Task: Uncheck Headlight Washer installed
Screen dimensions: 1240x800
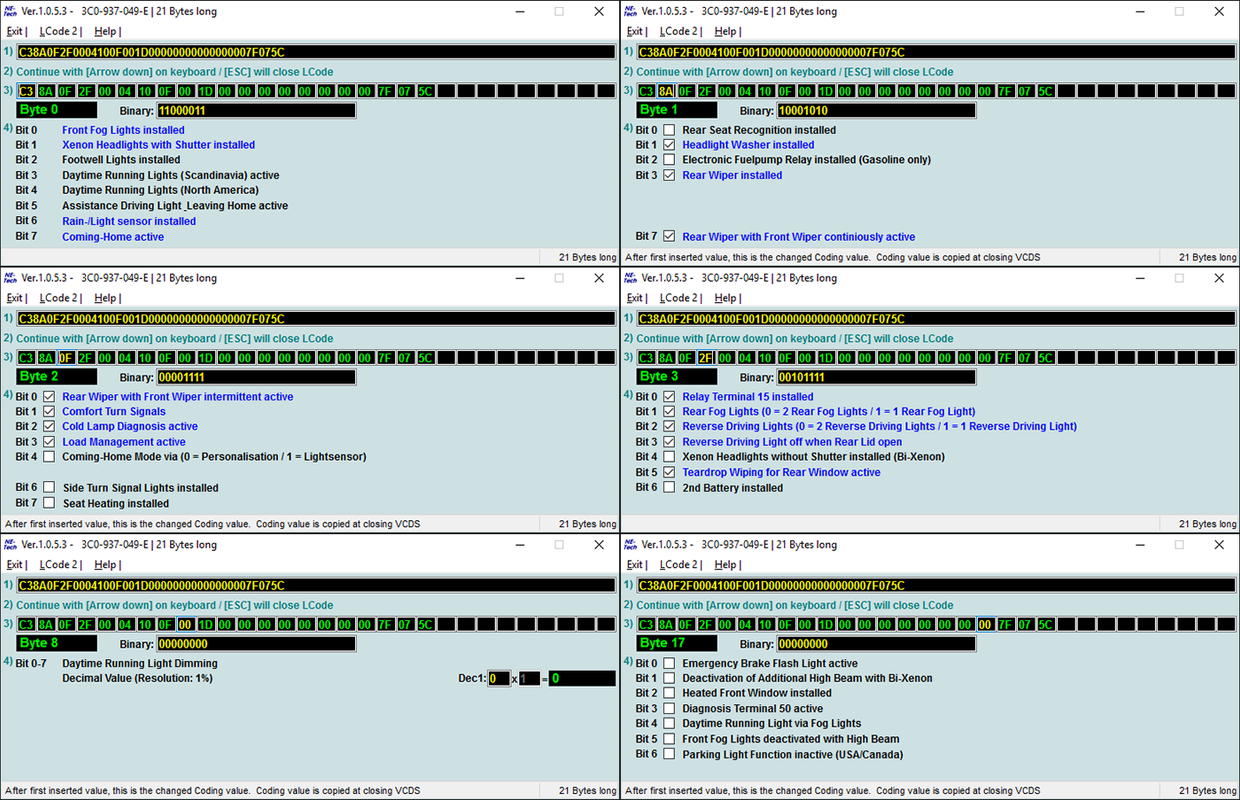Action: tap(669, 145)
